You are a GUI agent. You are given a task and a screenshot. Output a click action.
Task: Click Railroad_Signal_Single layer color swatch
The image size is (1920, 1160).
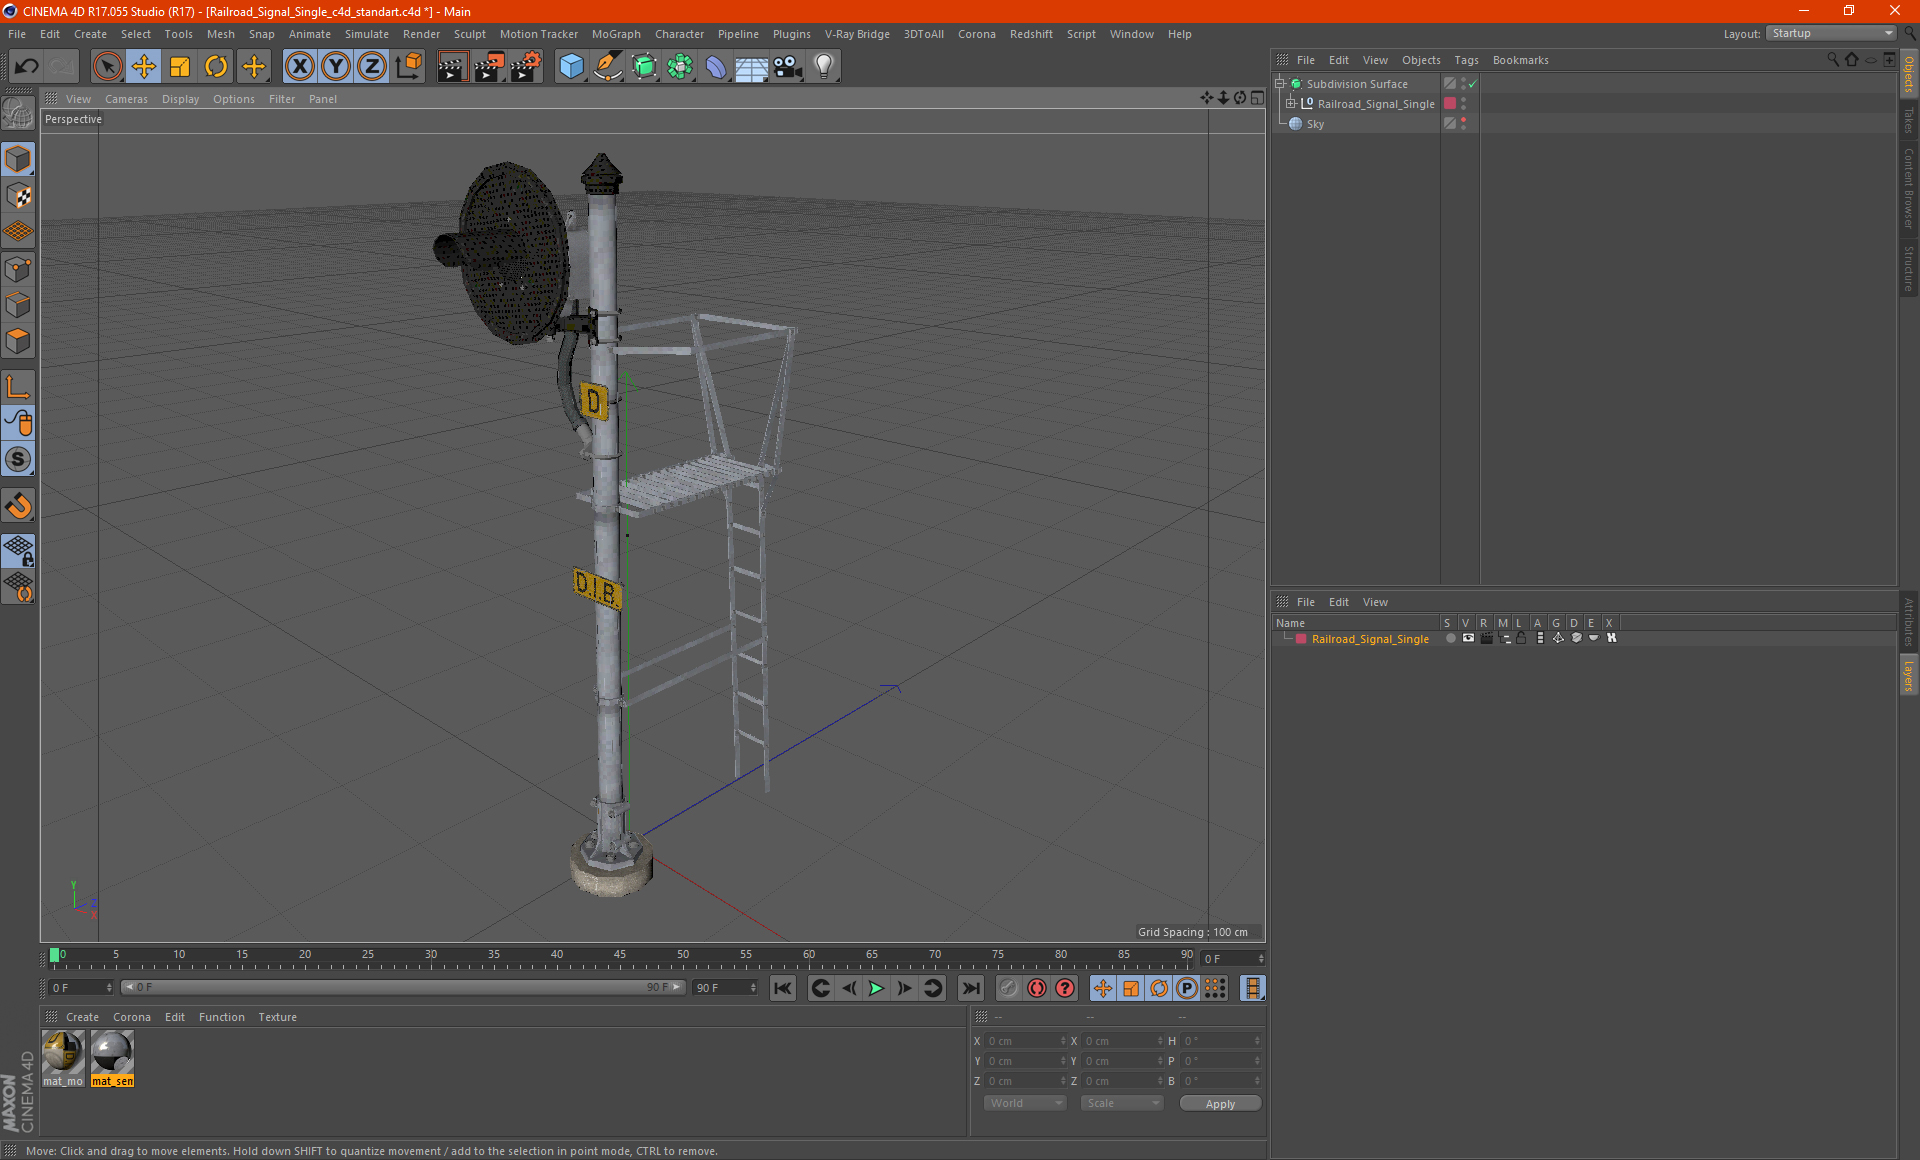[x=1301, y=639]
